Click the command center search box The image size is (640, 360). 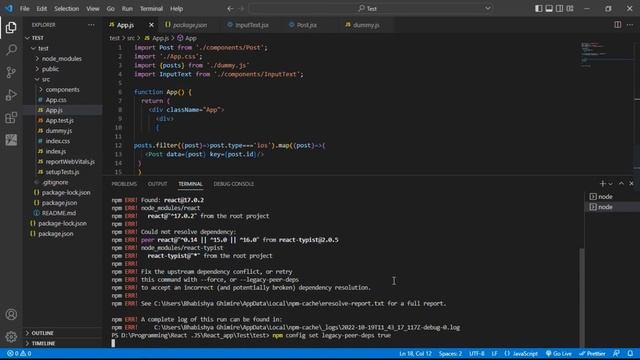[371, 8]
